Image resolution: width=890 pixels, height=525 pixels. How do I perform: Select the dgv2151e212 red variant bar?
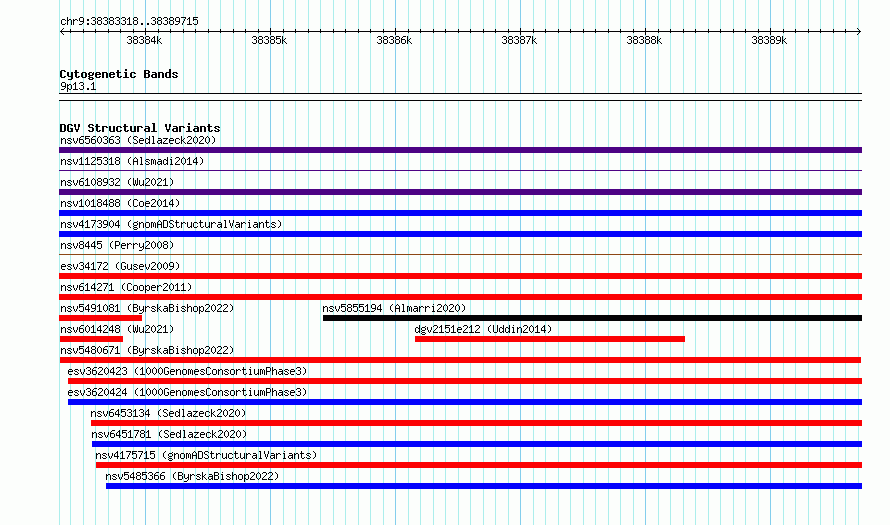click(x=549, y=339)
